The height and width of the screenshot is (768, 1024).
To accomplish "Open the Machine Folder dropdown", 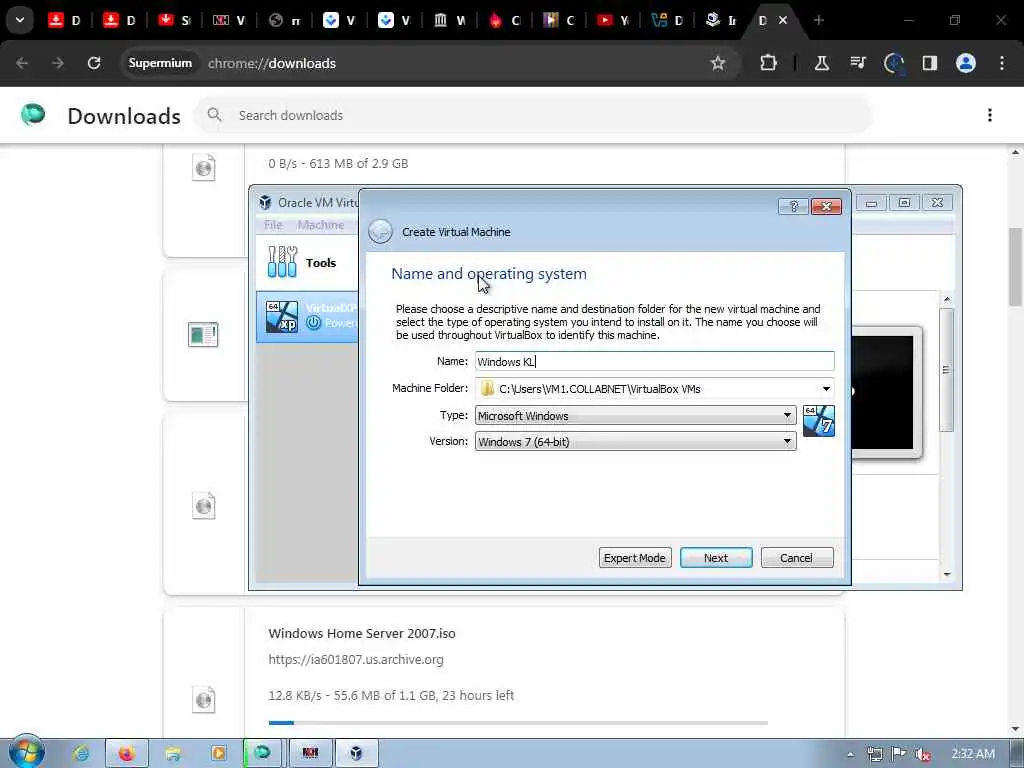I will (825, 389).
